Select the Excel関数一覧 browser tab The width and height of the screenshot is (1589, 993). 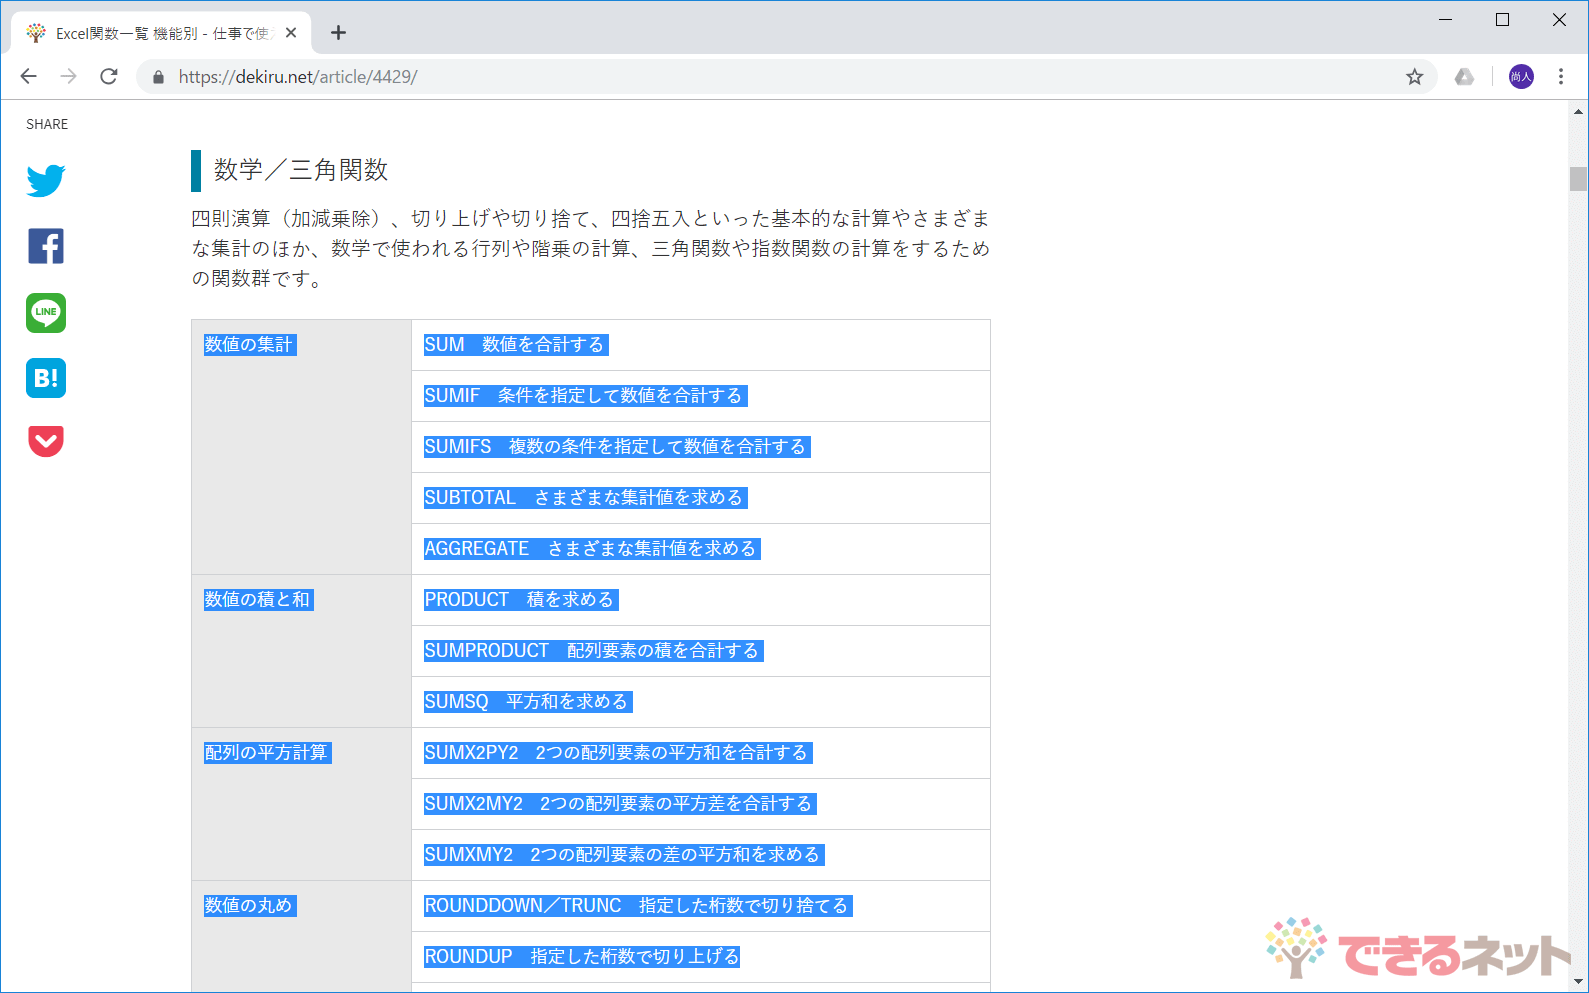click(x=160, y=33)
